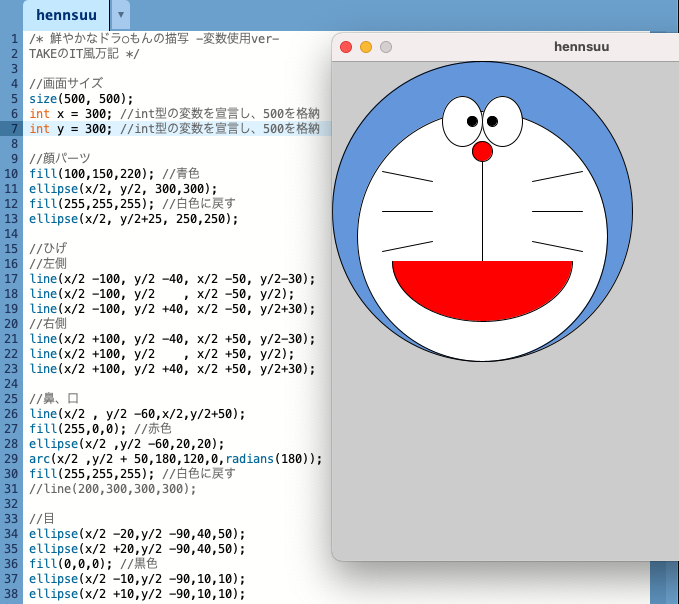Select the highlighted 'int y = 300;' line
This screenshot has height=604, width=679.
174,129
